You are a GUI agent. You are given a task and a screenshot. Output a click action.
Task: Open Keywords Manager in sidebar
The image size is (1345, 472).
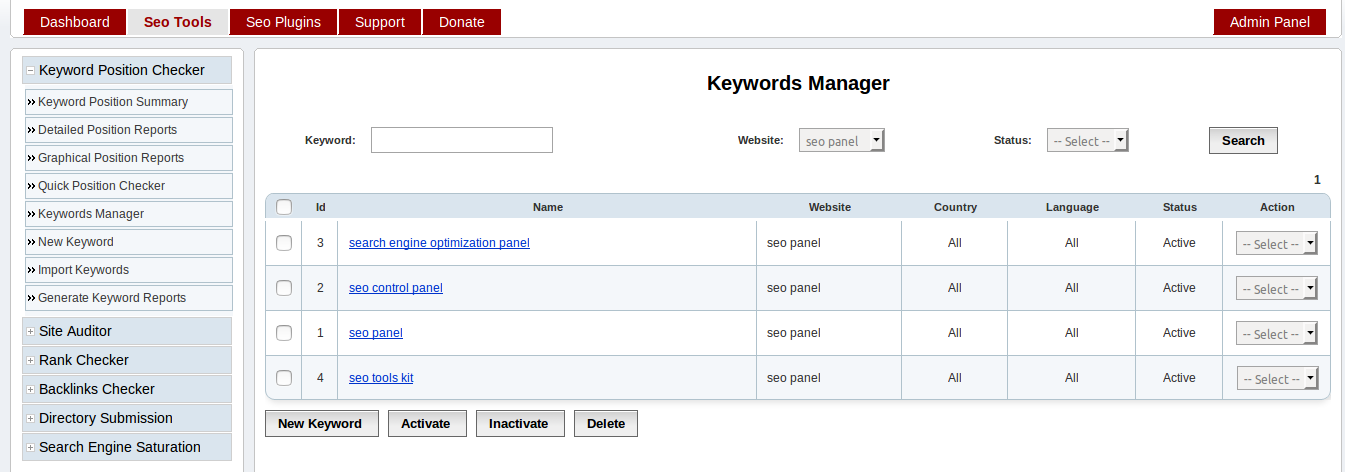(129, 214)
